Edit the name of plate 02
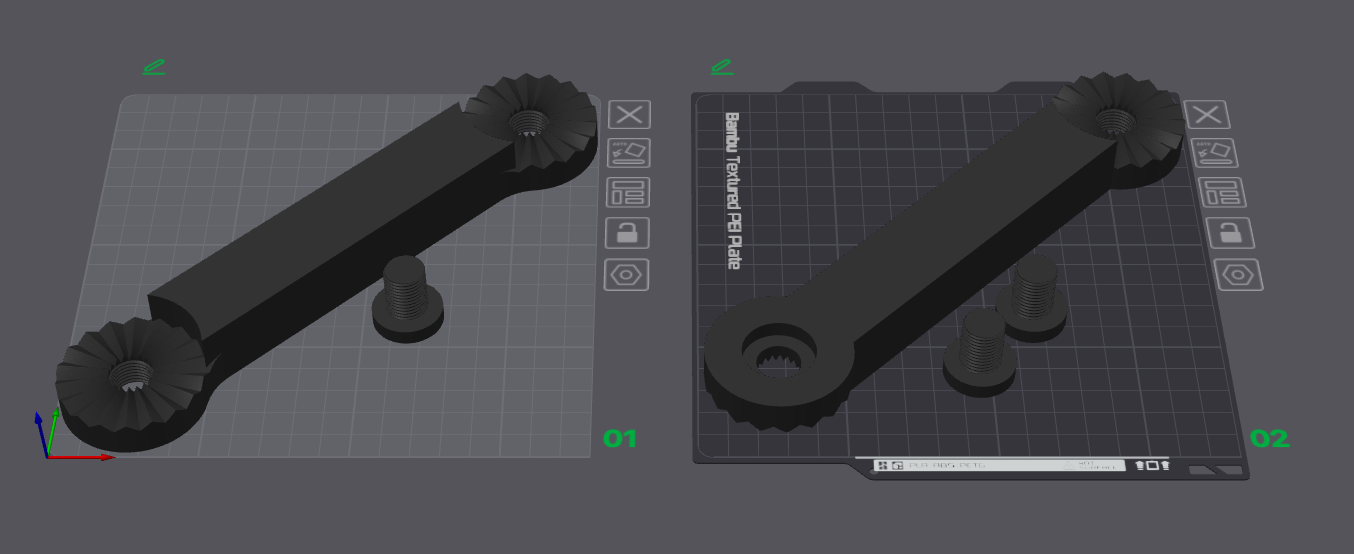The width and height of the screenshot is (1354, 554). point(722,68)
